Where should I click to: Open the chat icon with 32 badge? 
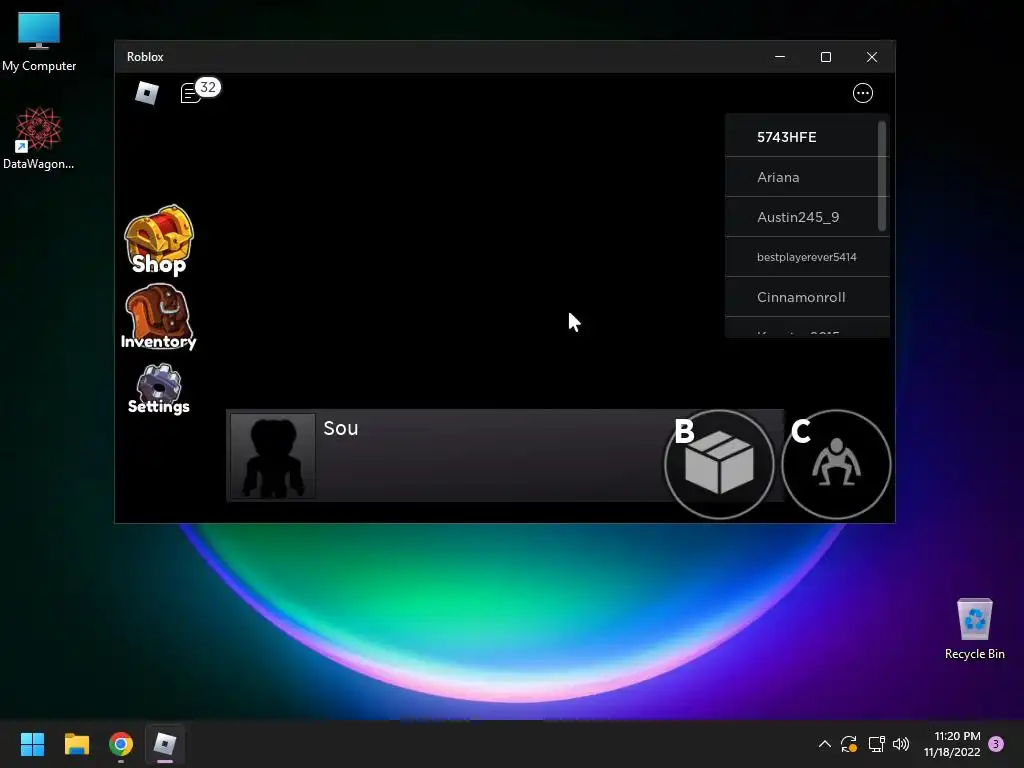pyautogui.click(x=199, y=91)
